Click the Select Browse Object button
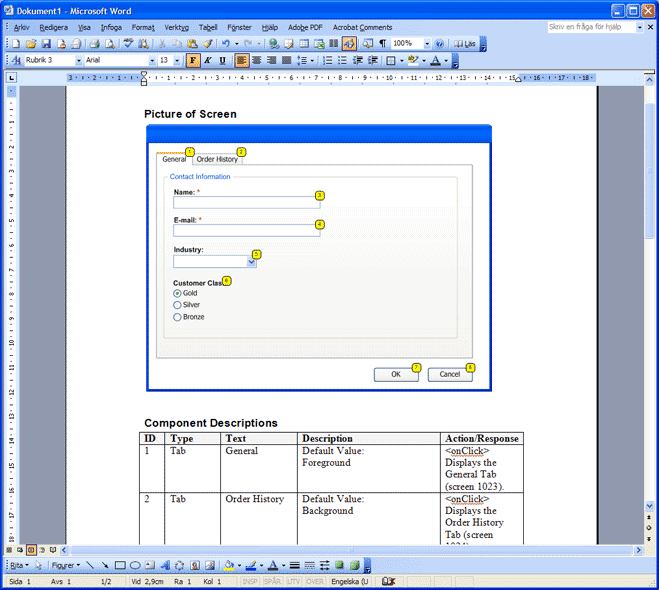Viewport: 659px width, 590px height. (649, 528)
